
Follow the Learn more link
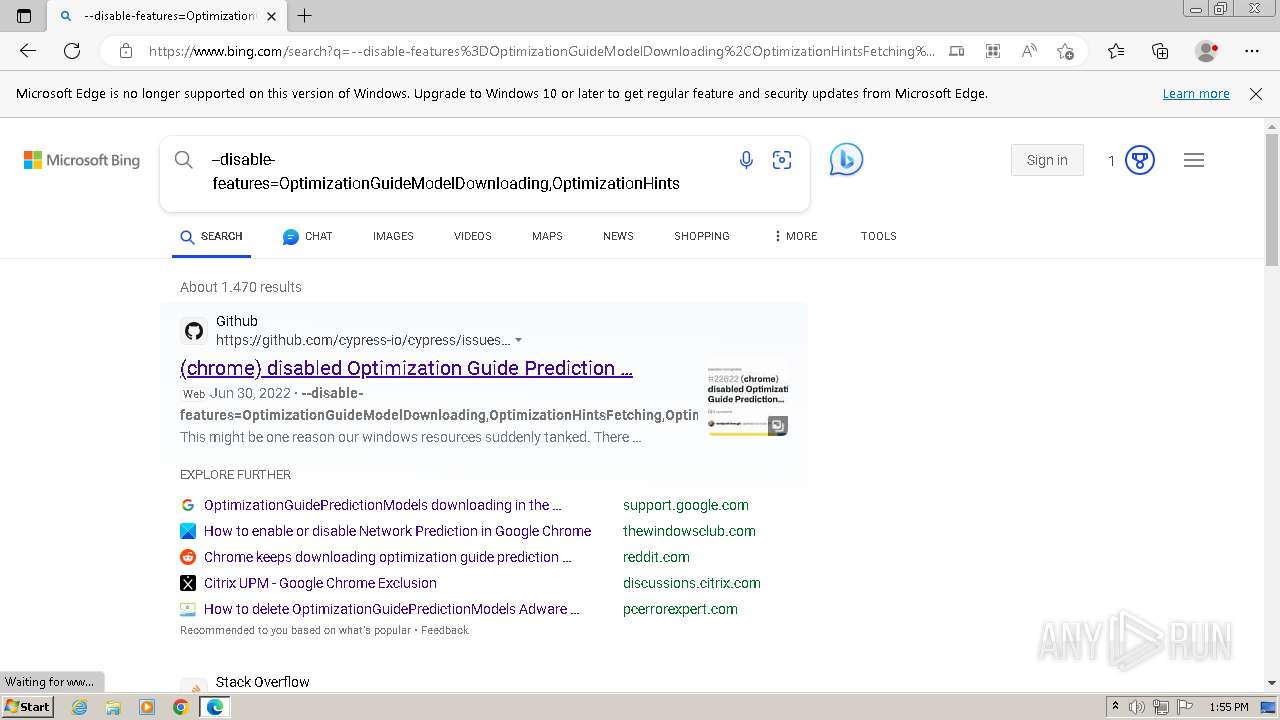pos(1196,94)
